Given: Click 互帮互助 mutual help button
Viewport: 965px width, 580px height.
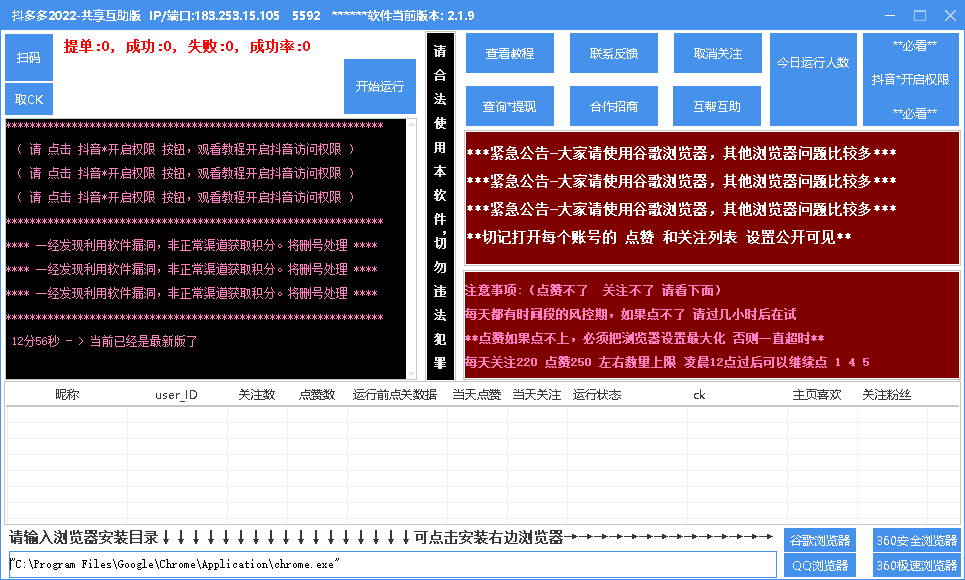Looking at the screenshot, I should click(718, 106).
